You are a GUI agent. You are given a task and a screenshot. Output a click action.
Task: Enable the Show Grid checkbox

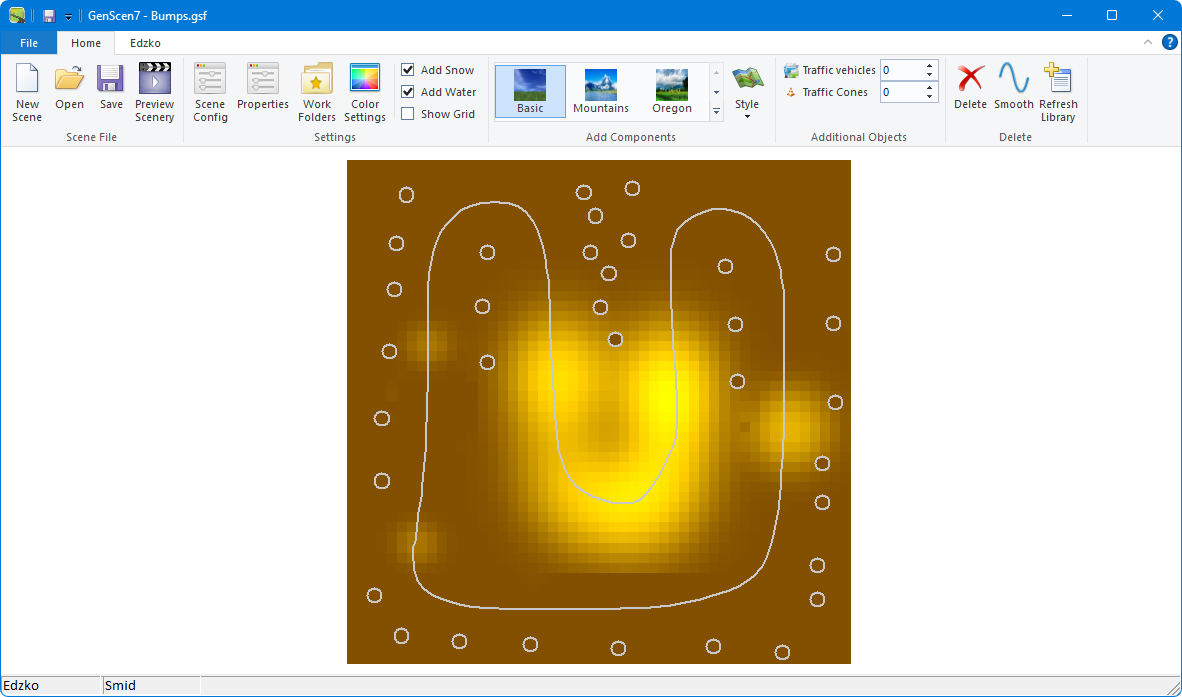click(x=408, y=114)
